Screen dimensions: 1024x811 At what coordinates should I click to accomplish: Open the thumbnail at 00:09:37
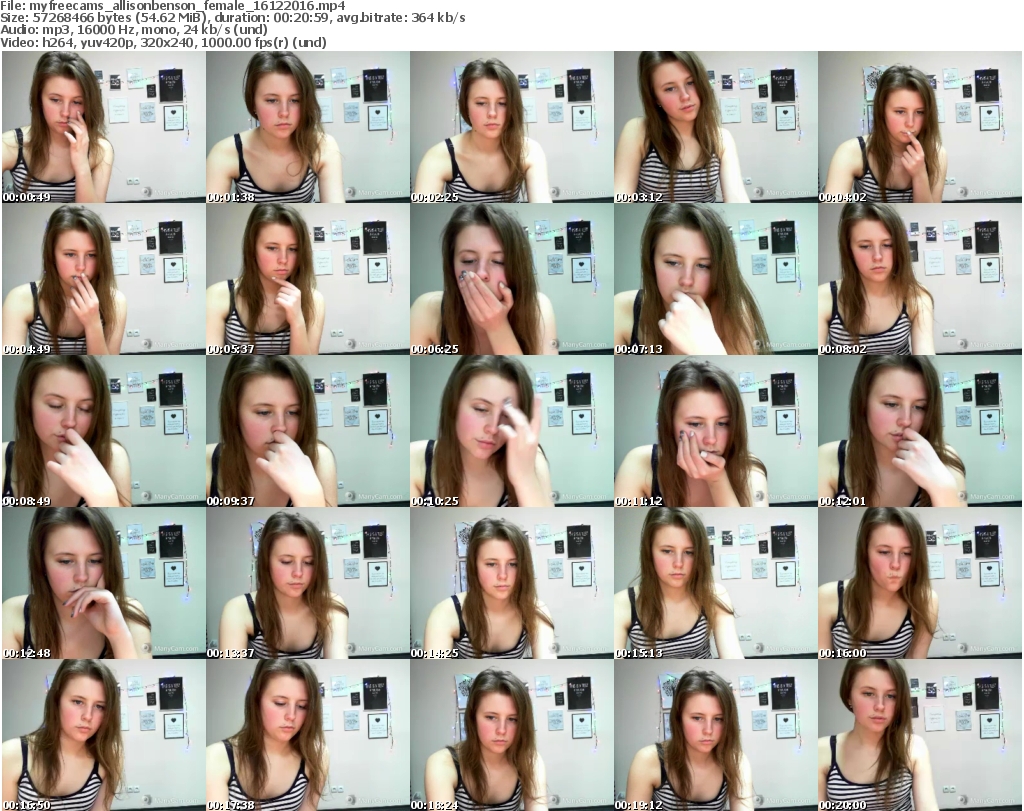pos(308,431)
